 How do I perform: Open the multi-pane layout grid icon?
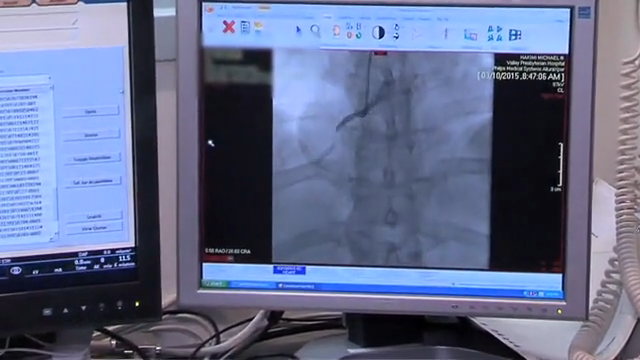(515, 35)
